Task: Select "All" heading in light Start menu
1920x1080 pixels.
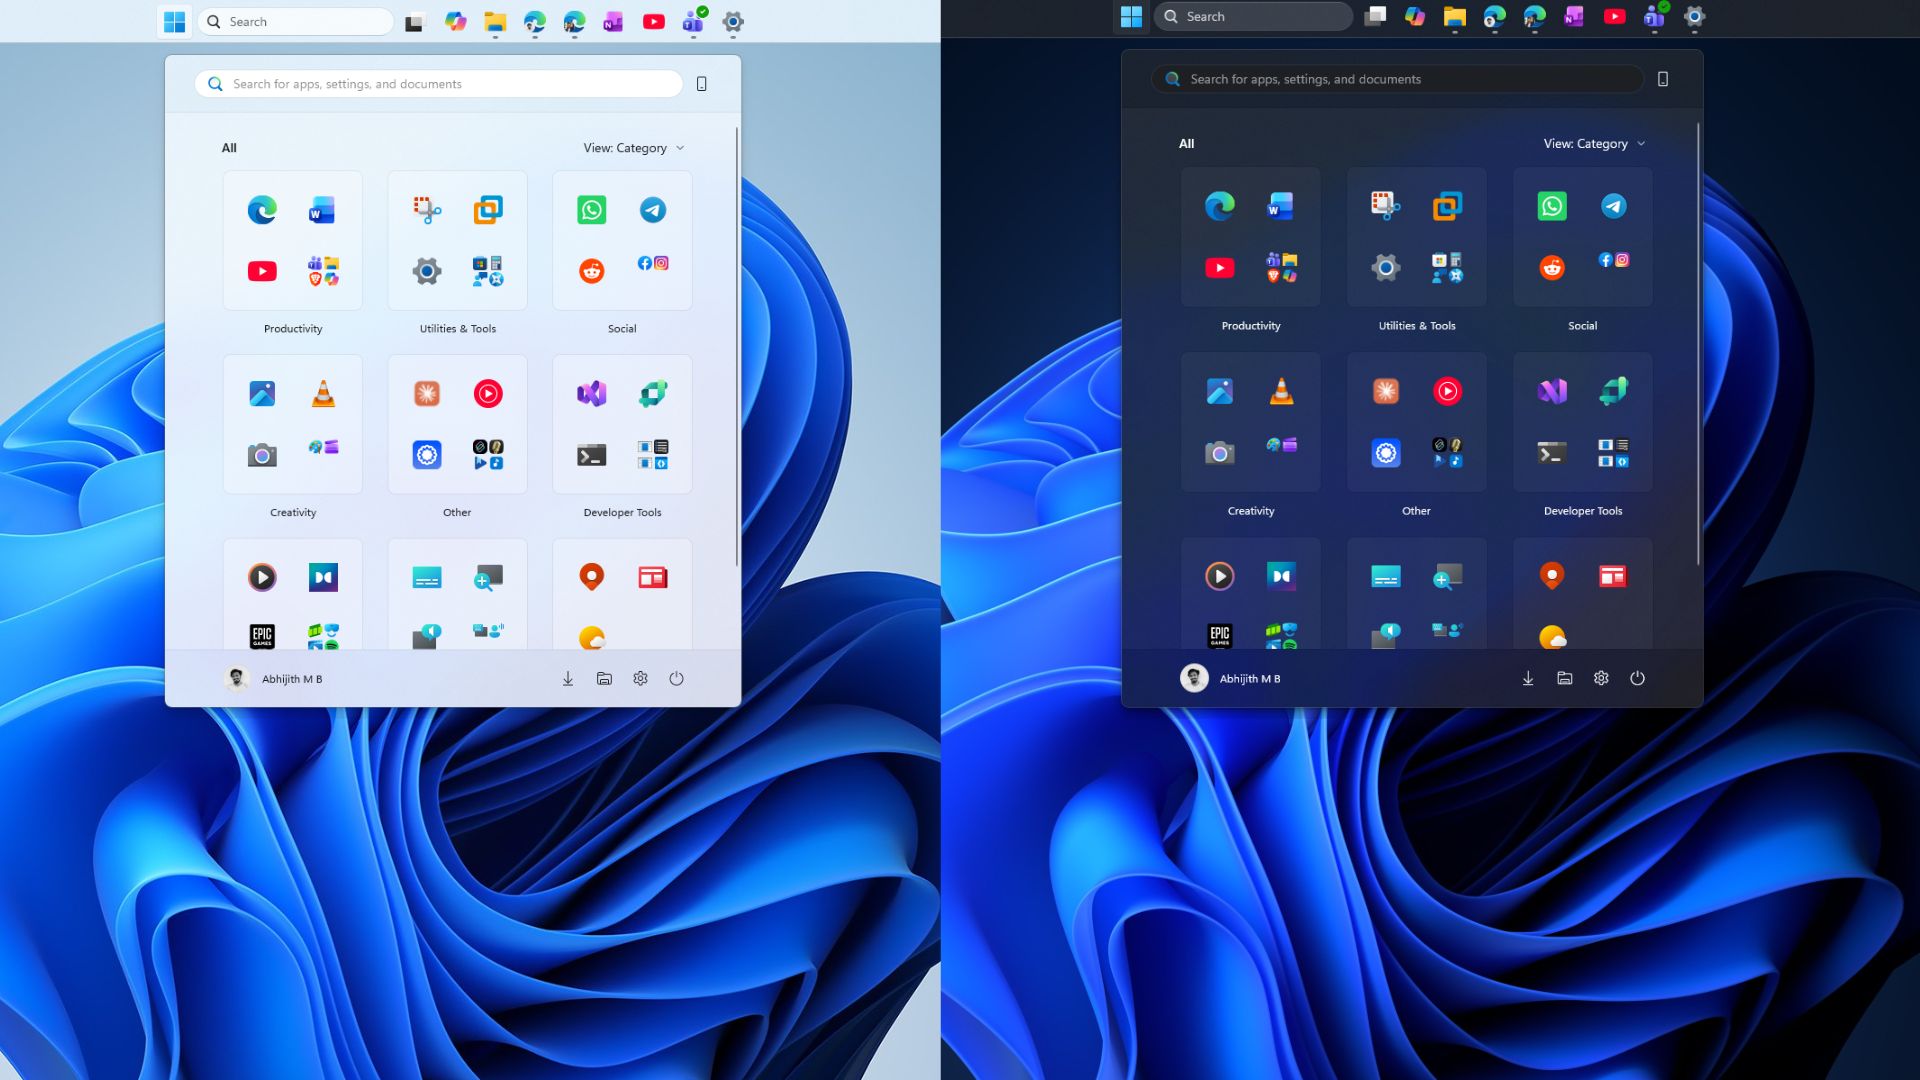Action: (x=229, y=148)
